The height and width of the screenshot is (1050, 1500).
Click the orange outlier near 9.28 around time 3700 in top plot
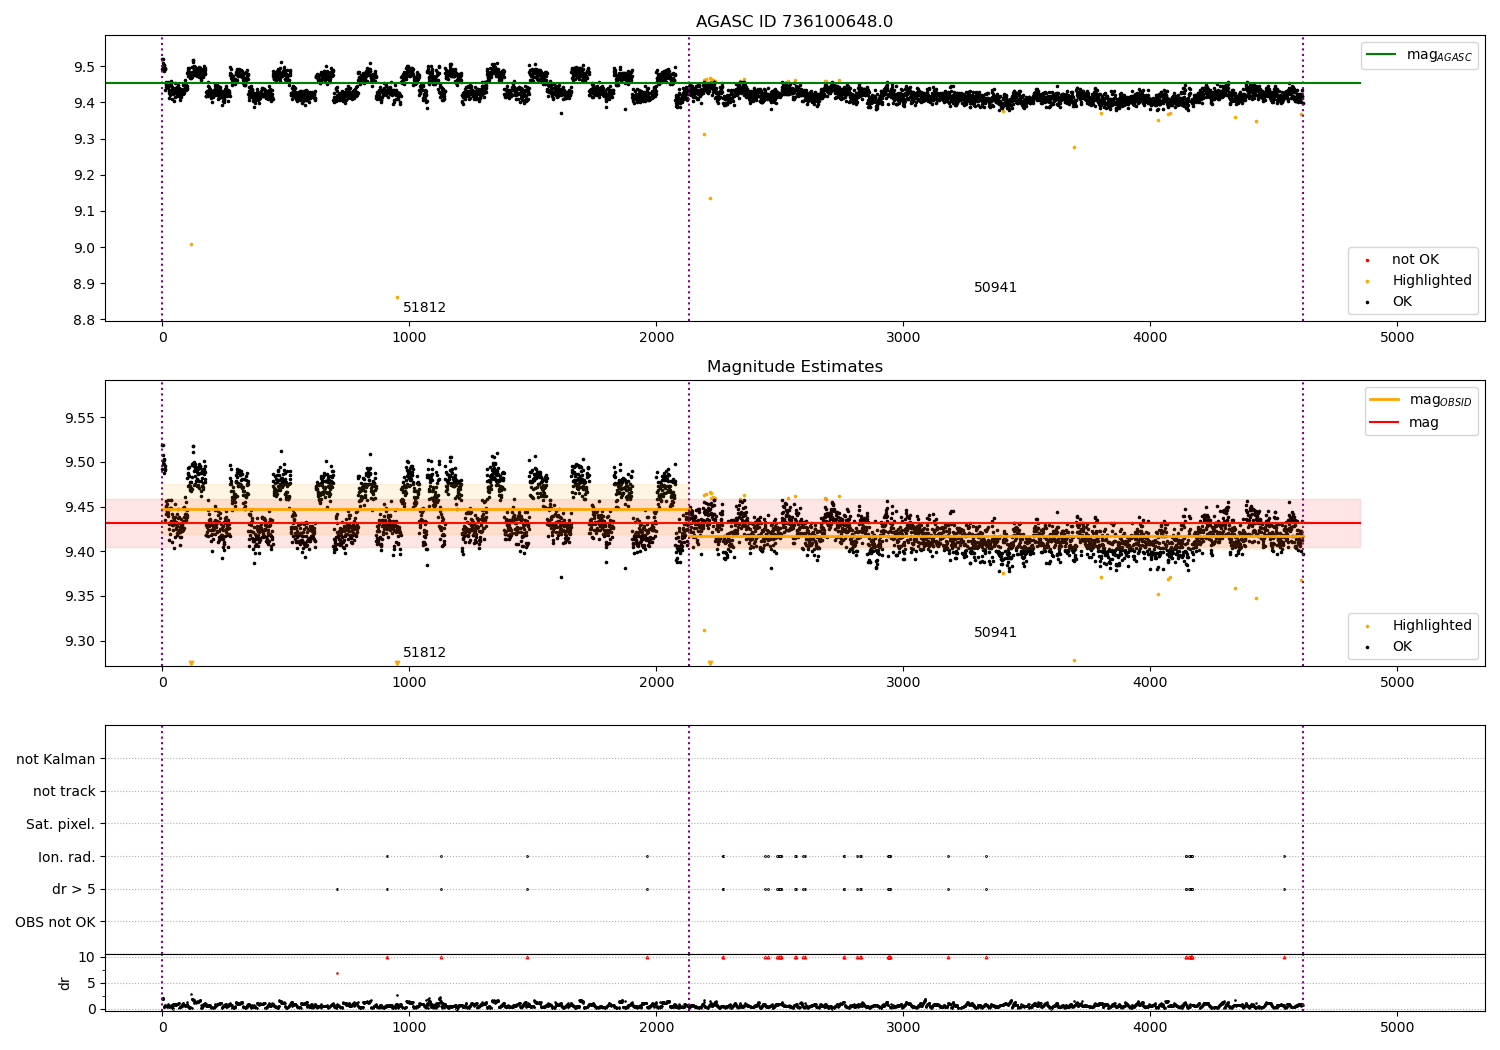(x=1074, y=147)
